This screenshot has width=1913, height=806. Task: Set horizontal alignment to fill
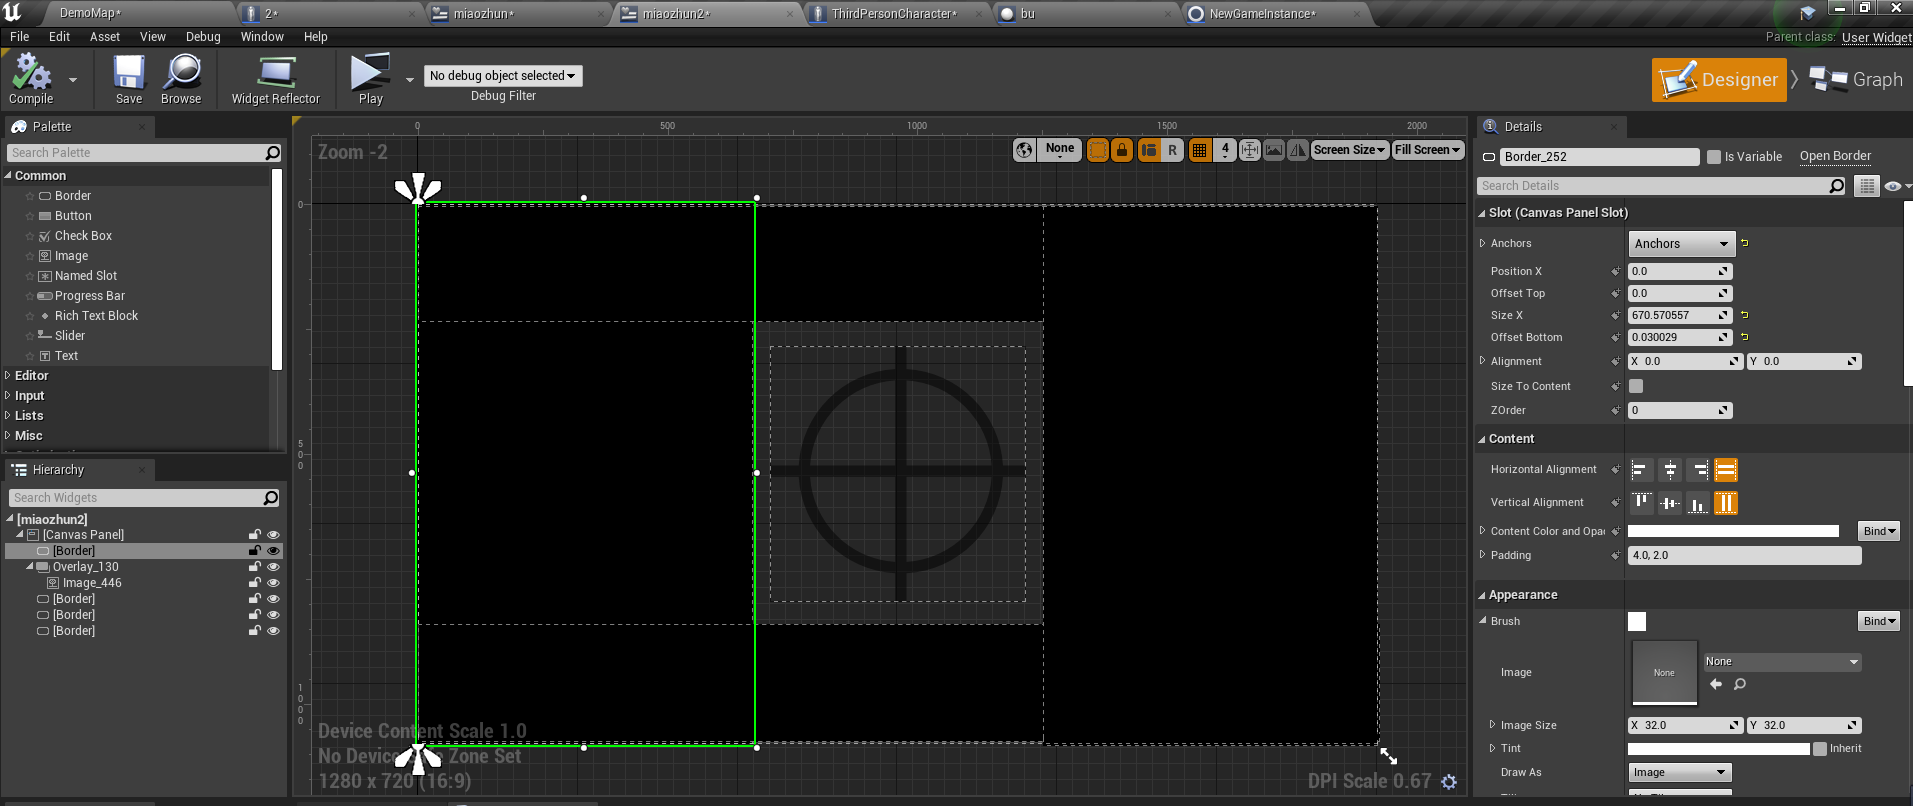[1726, 470]
